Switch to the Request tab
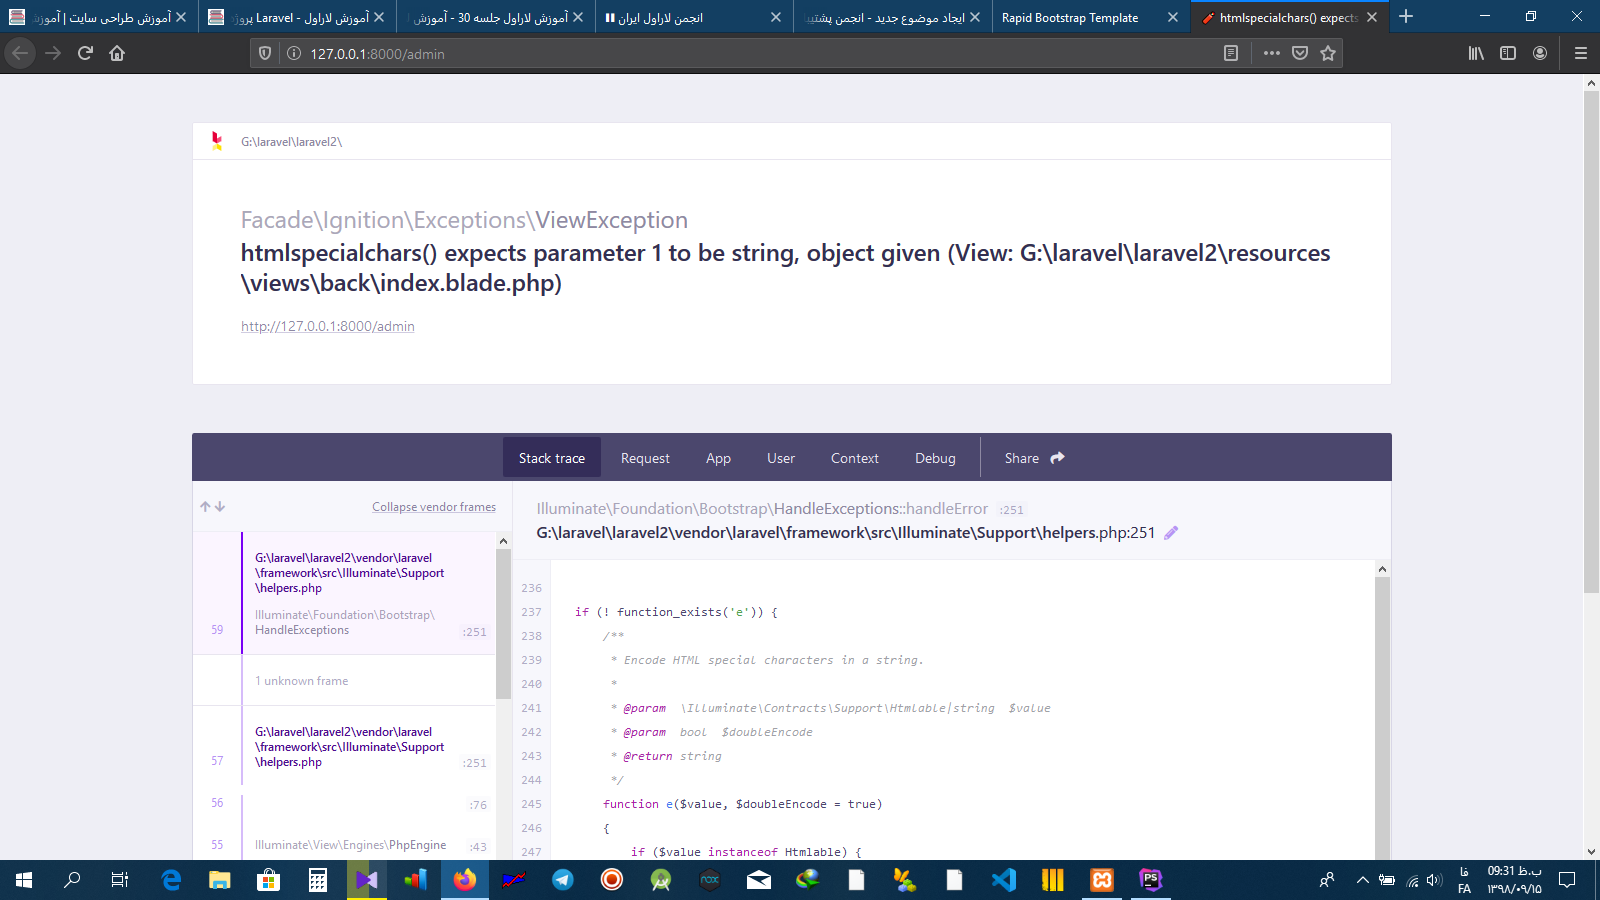This screenshot has width=1600, height=900. pos(645,458)
